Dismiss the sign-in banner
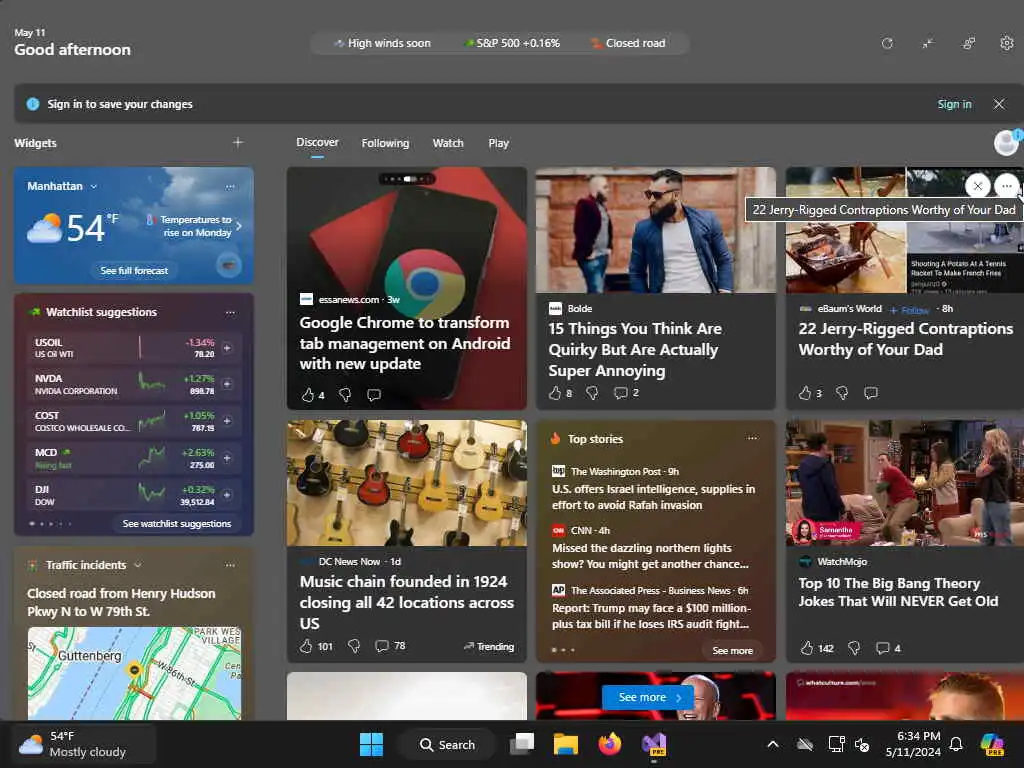Image resolution: width=1024 pixels, height=768 pixels. click(999, 104)
